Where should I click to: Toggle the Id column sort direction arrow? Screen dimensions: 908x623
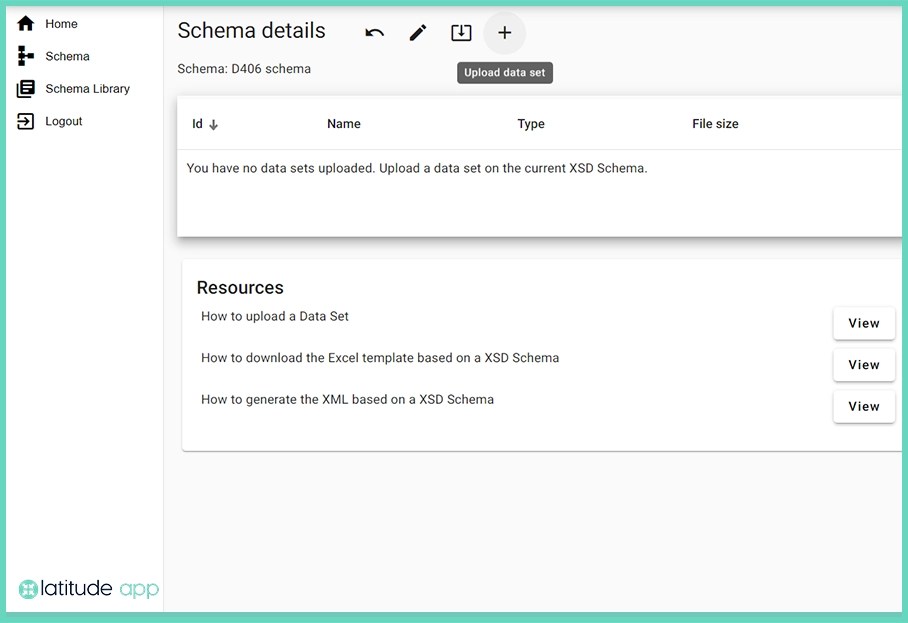coord(213,124)
